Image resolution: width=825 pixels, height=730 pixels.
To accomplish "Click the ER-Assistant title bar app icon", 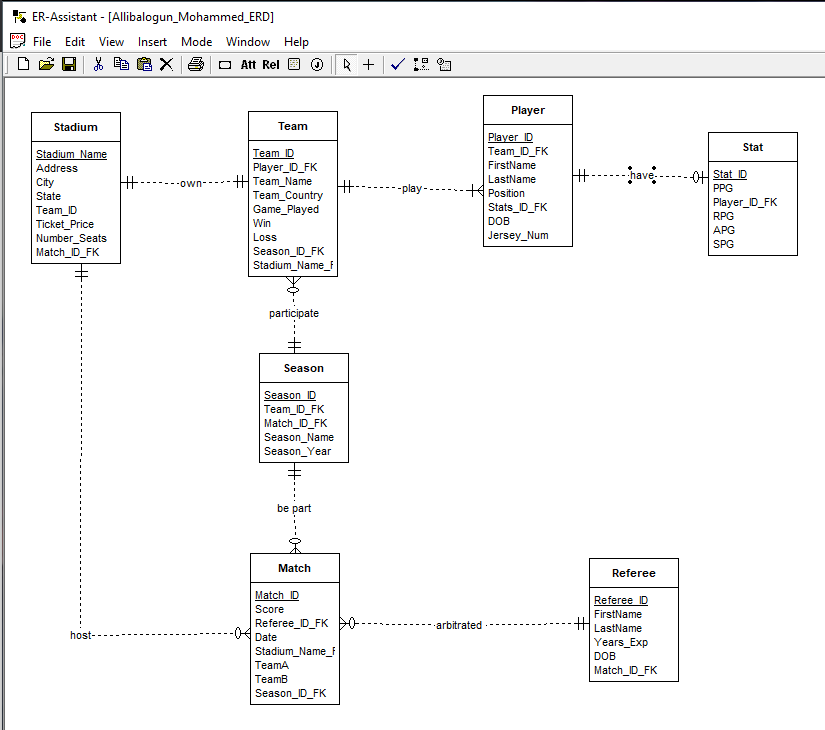I will pos(19,17).
